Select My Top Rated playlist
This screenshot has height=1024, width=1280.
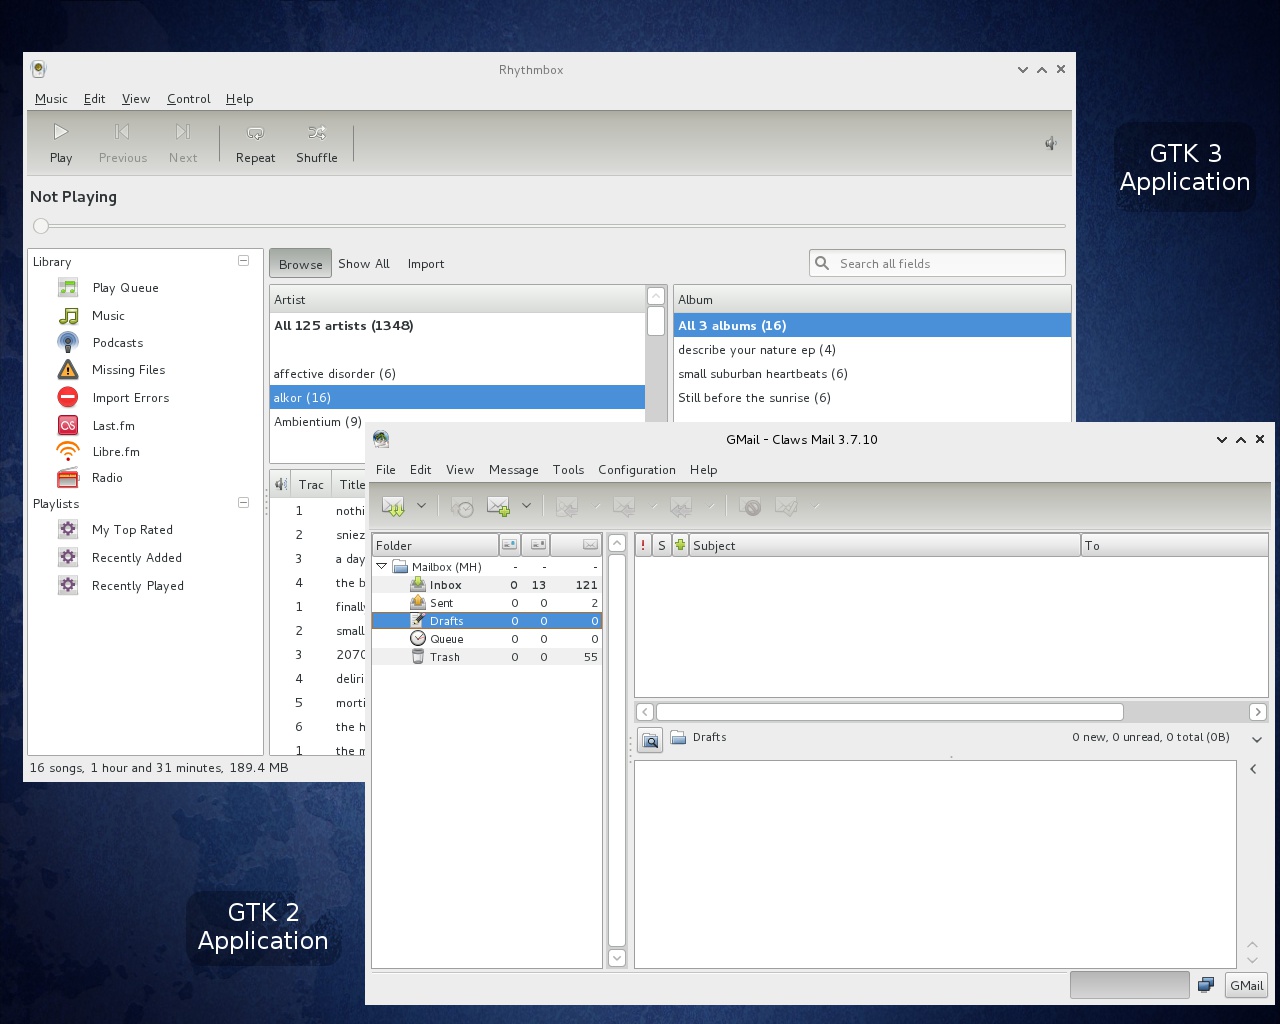coord(132,530)
